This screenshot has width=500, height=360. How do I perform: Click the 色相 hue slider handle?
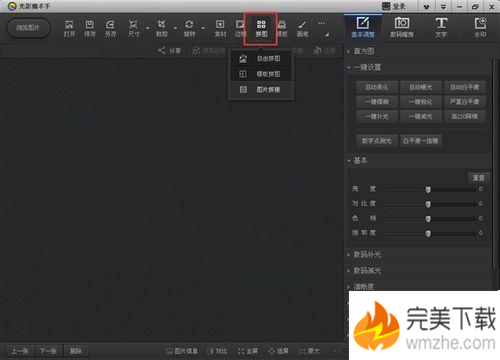(428, 219)
